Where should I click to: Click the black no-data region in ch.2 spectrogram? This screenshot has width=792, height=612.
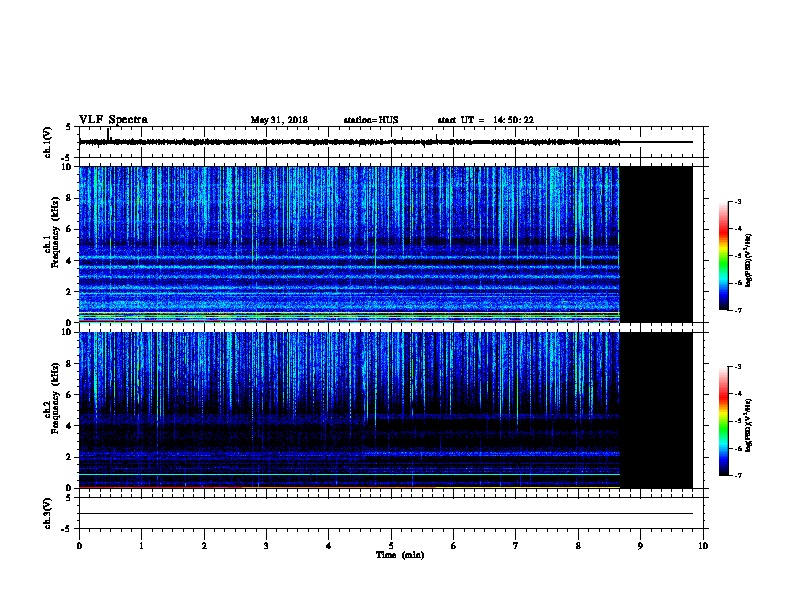656,410
